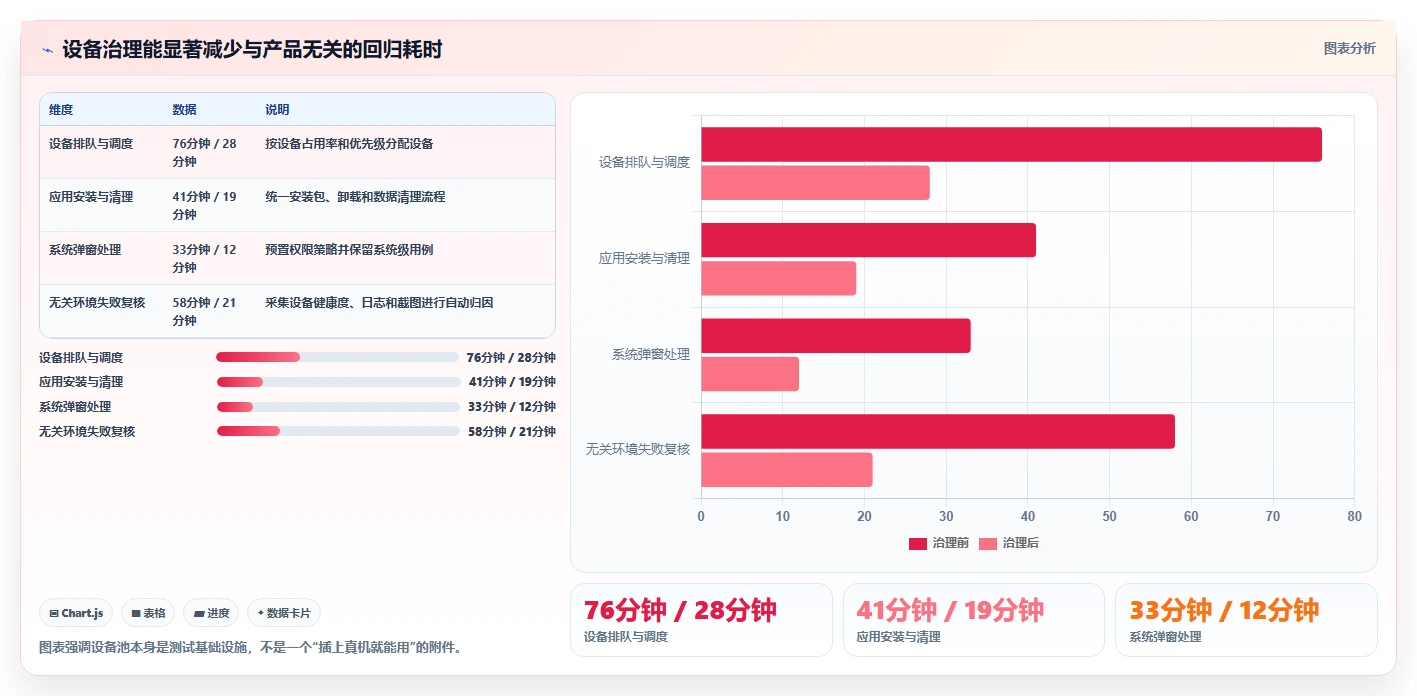The width and height of the screenshot is (1417, 696).
Task: Click the chart axis label 应用安装与清理
Action: pyautogui.click(x=644, y=258)
